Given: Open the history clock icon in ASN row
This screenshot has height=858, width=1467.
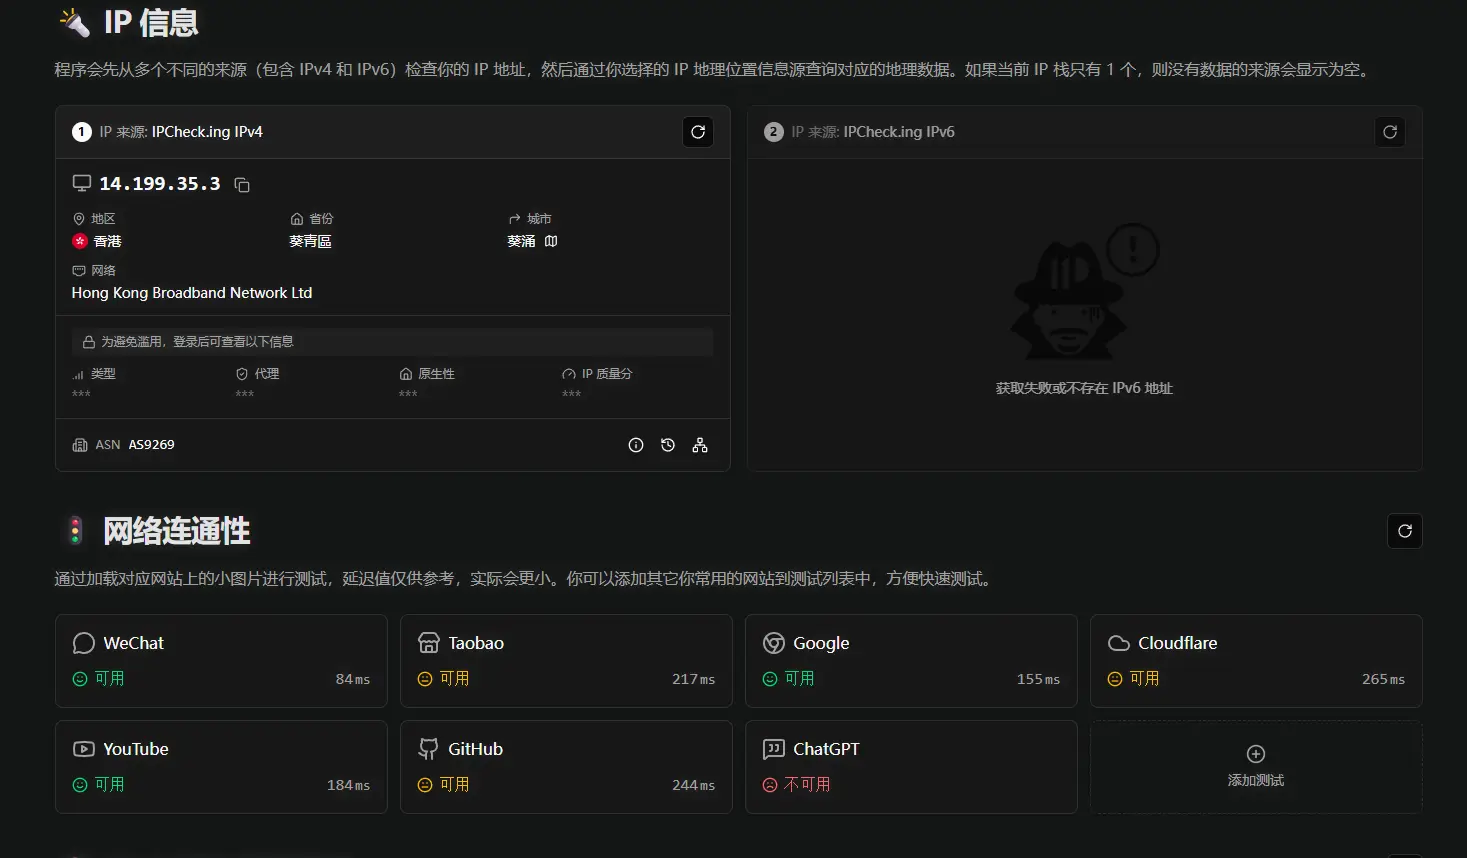Looking at the screenshot, I should [x=668, y=445].
